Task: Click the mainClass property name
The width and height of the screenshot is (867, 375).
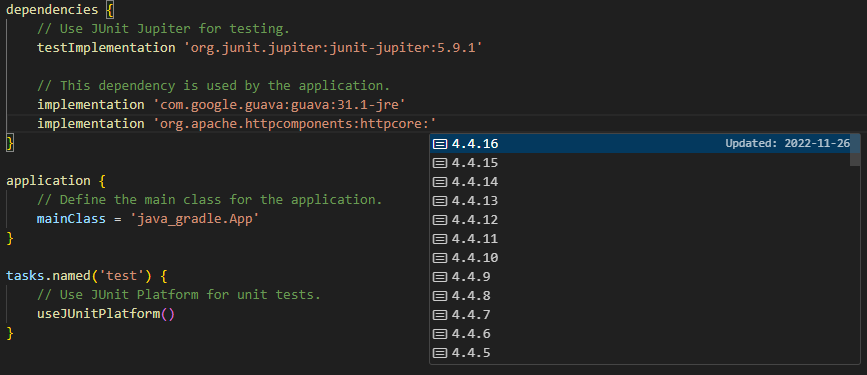Action: pos(71,218)
